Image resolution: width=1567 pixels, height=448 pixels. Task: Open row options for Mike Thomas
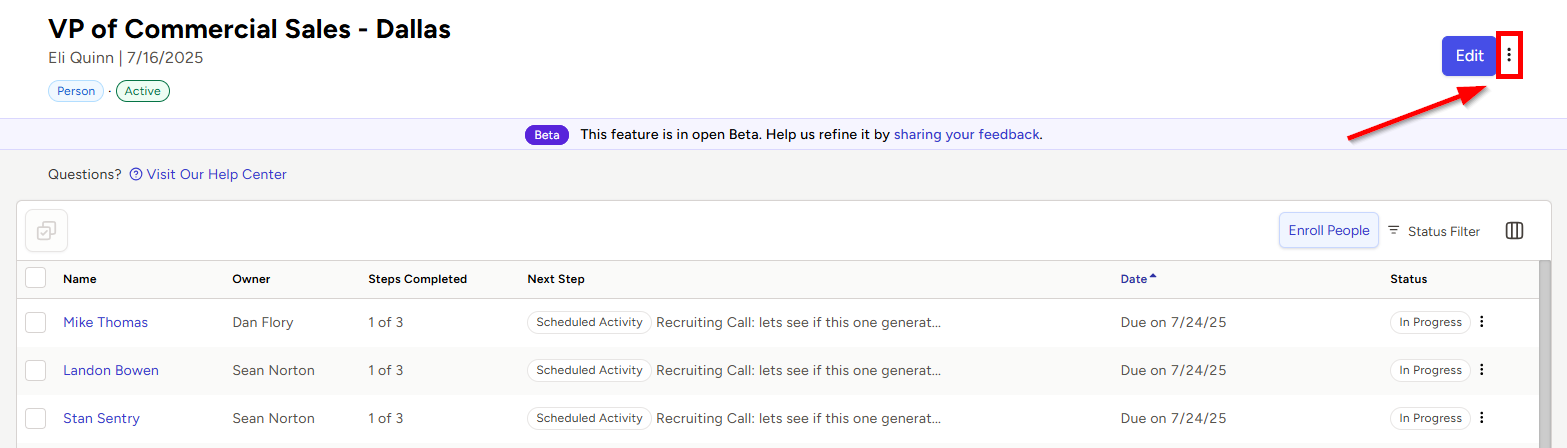1482,322
